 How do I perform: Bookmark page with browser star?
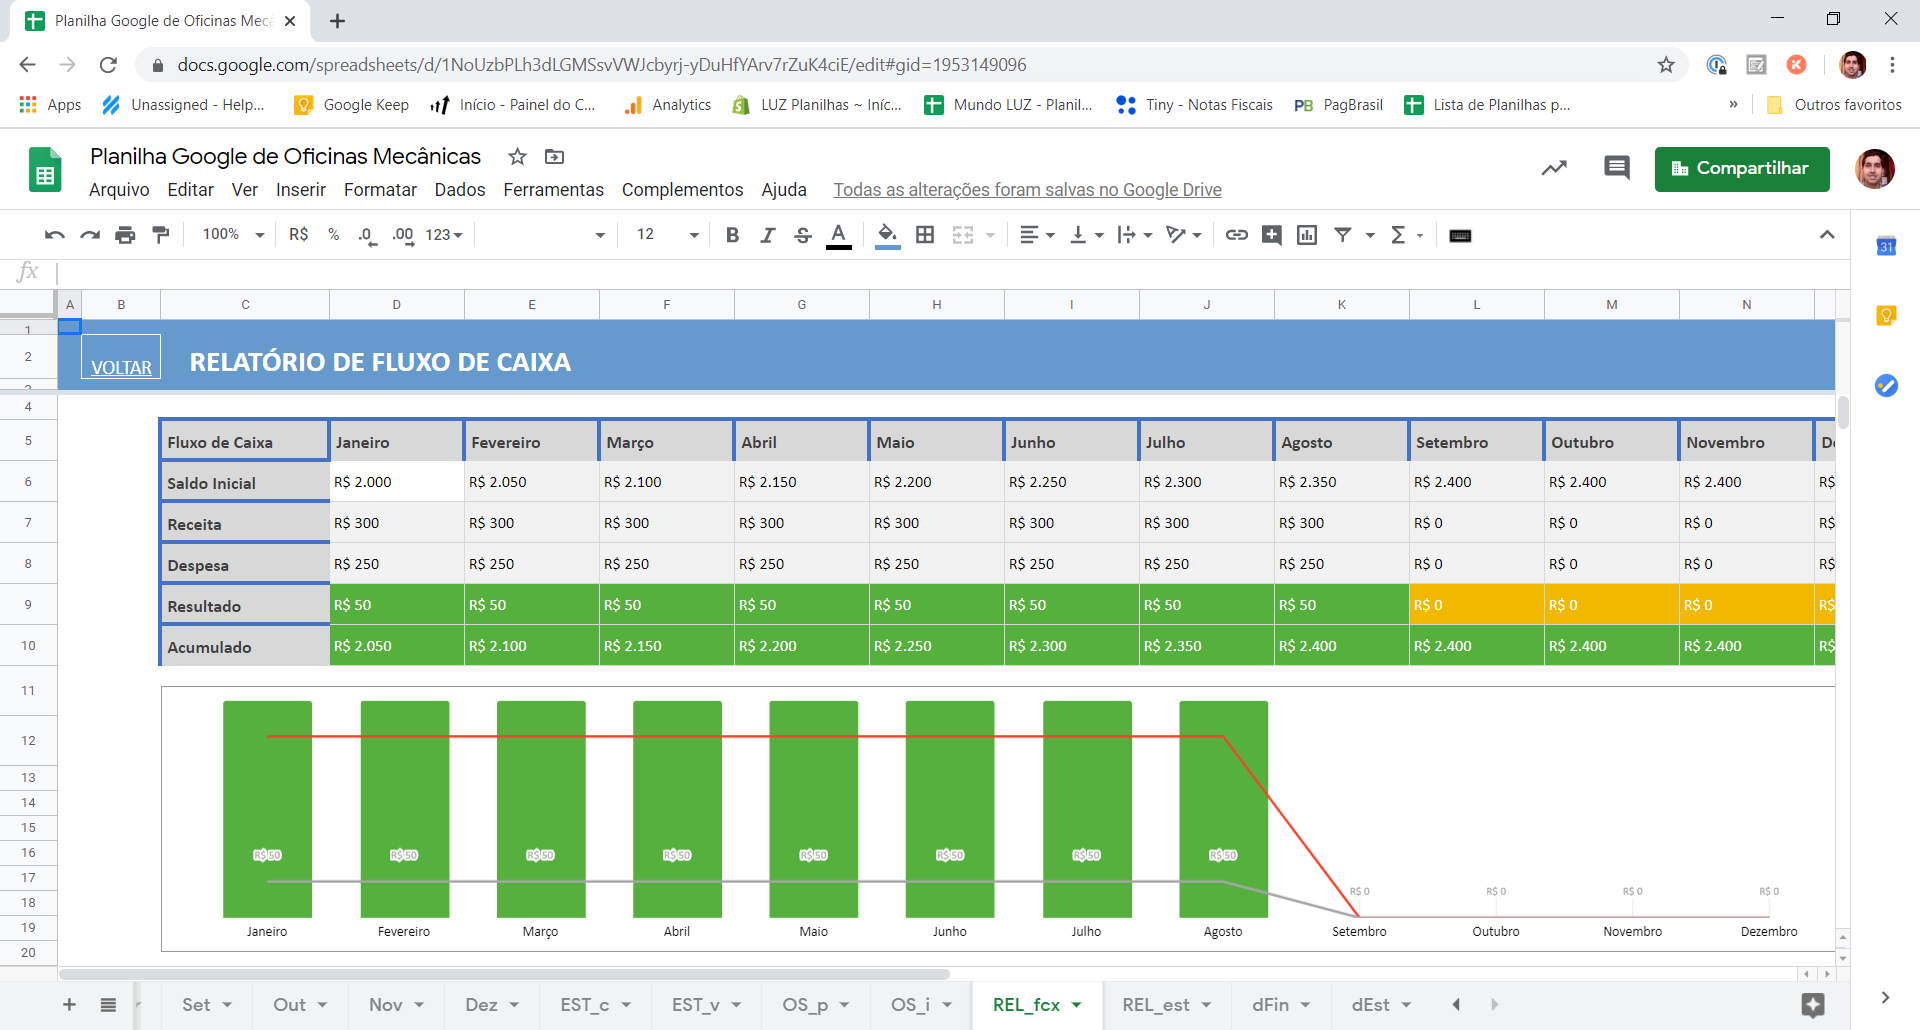(x=1666, y=65)
